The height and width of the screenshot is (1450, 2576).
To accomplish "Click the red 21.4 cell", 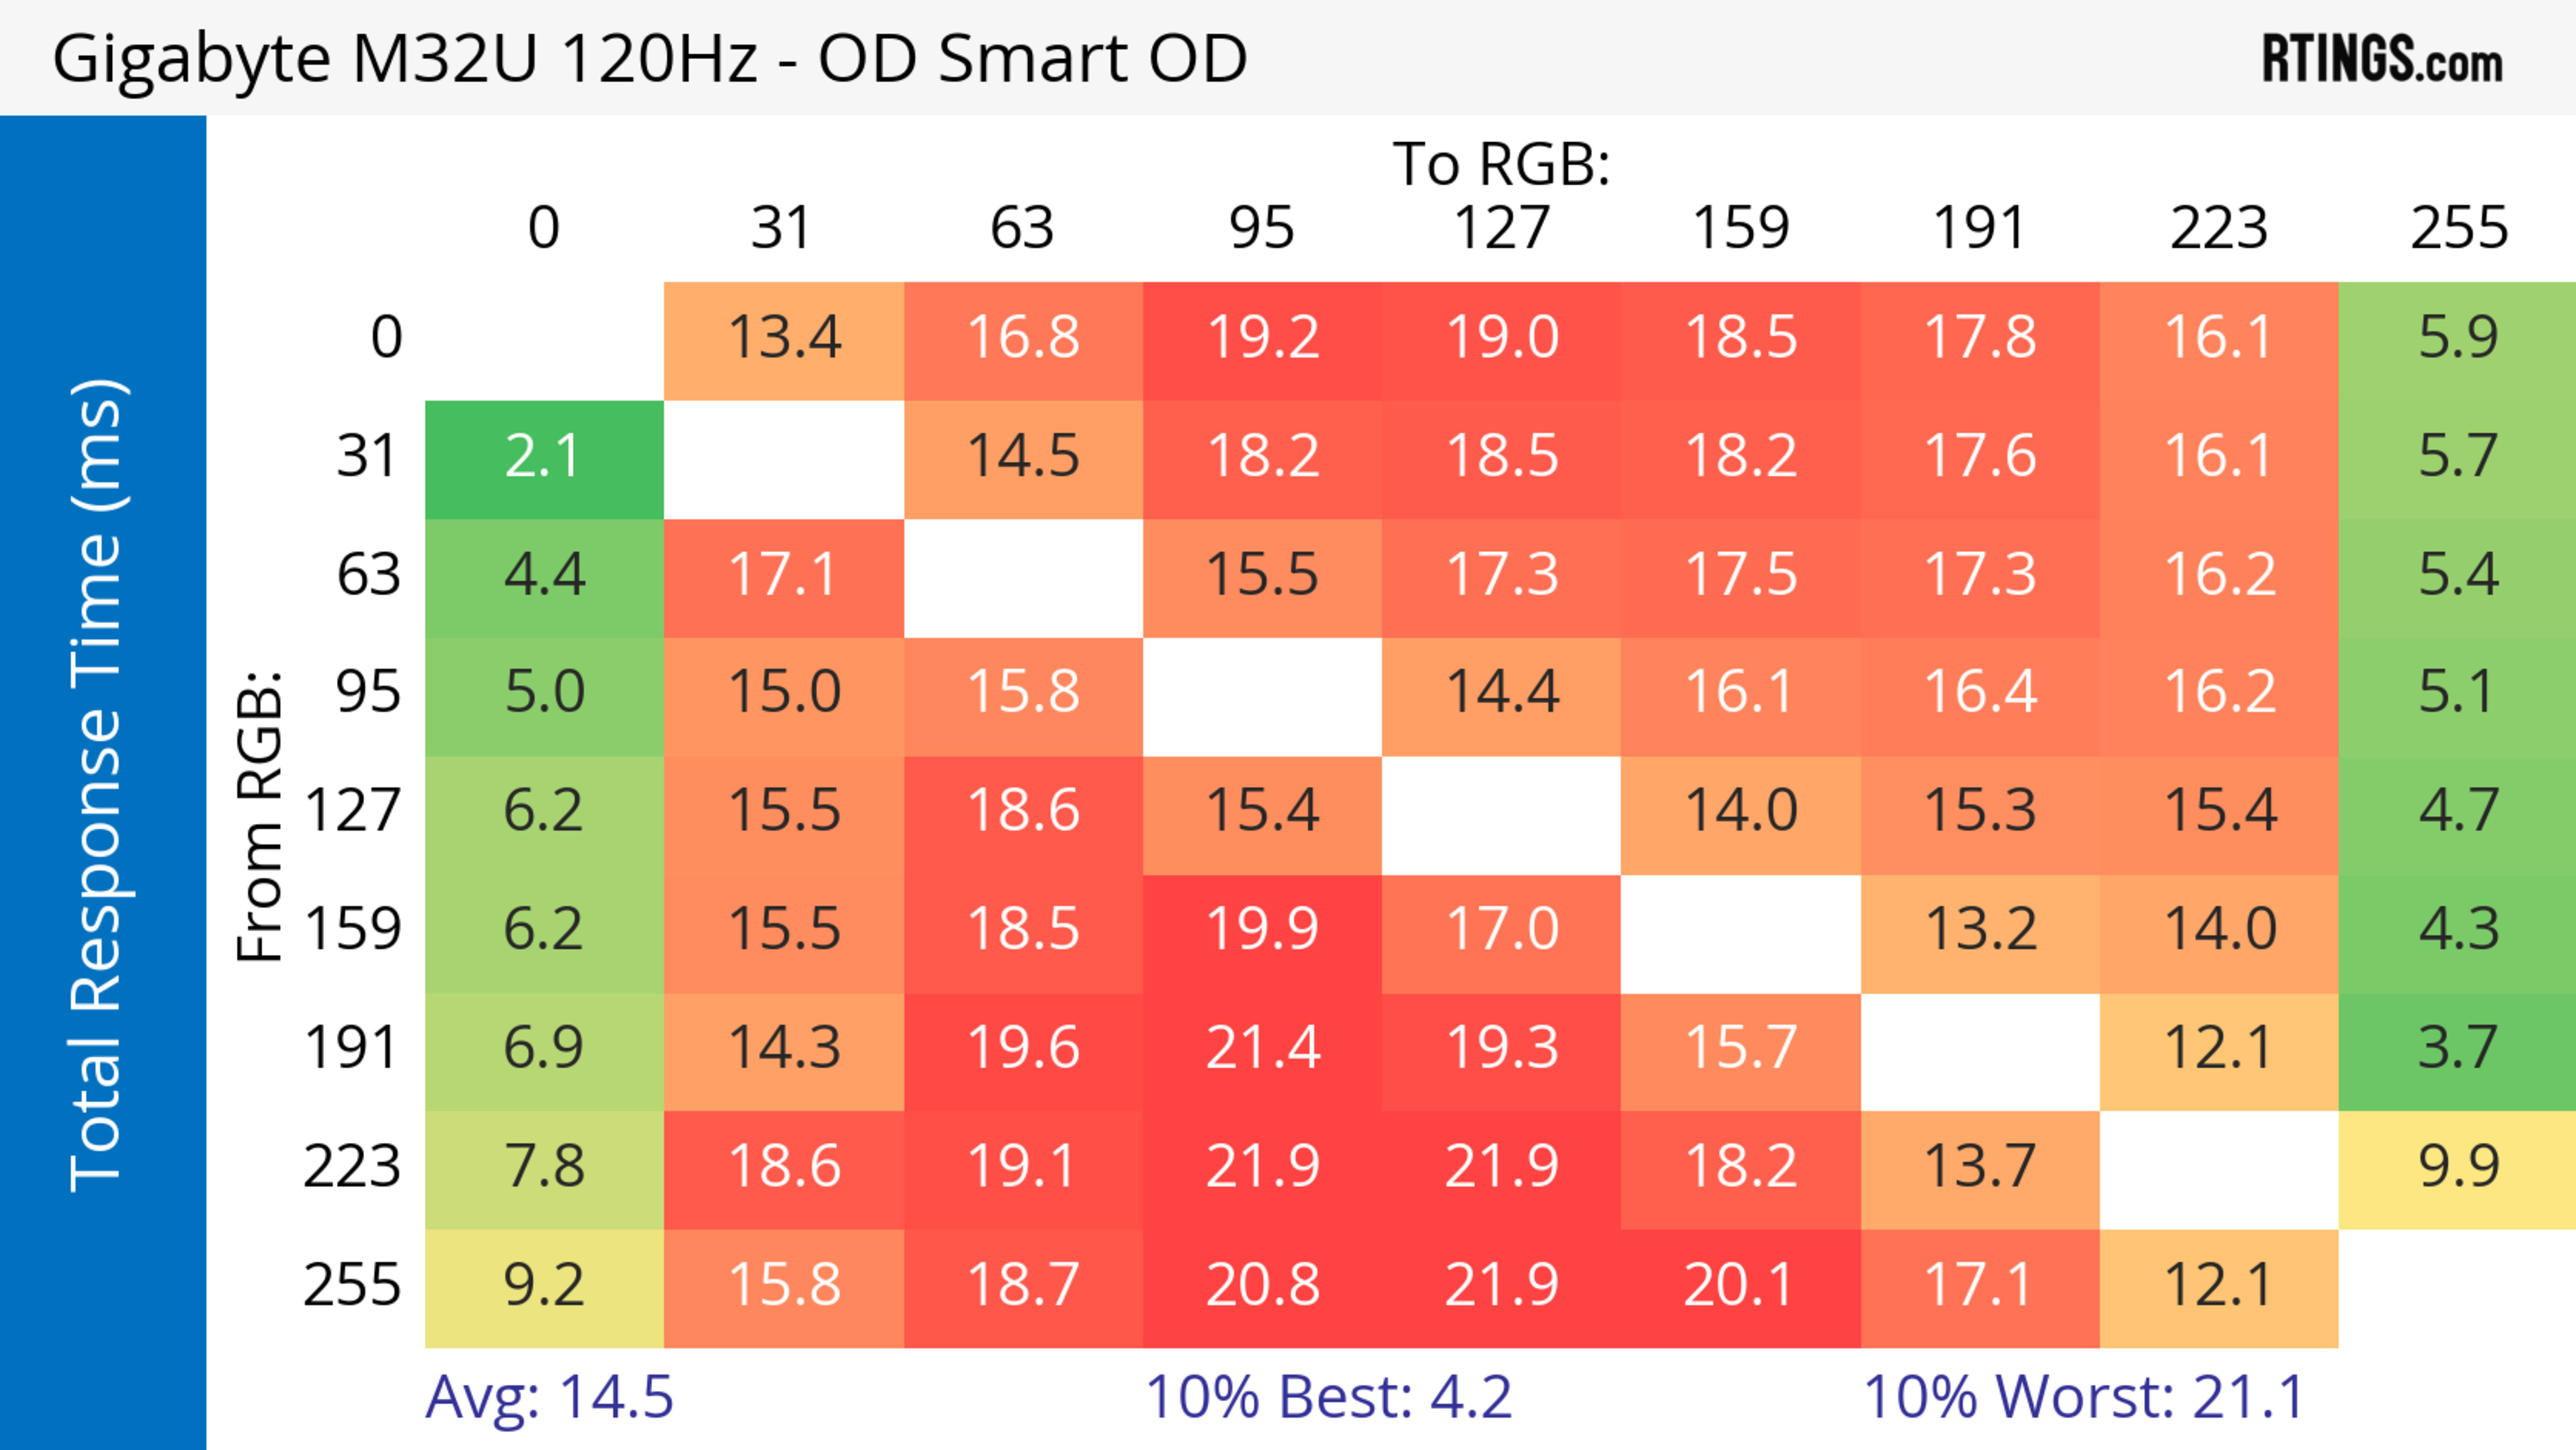I will 1262,1050.
